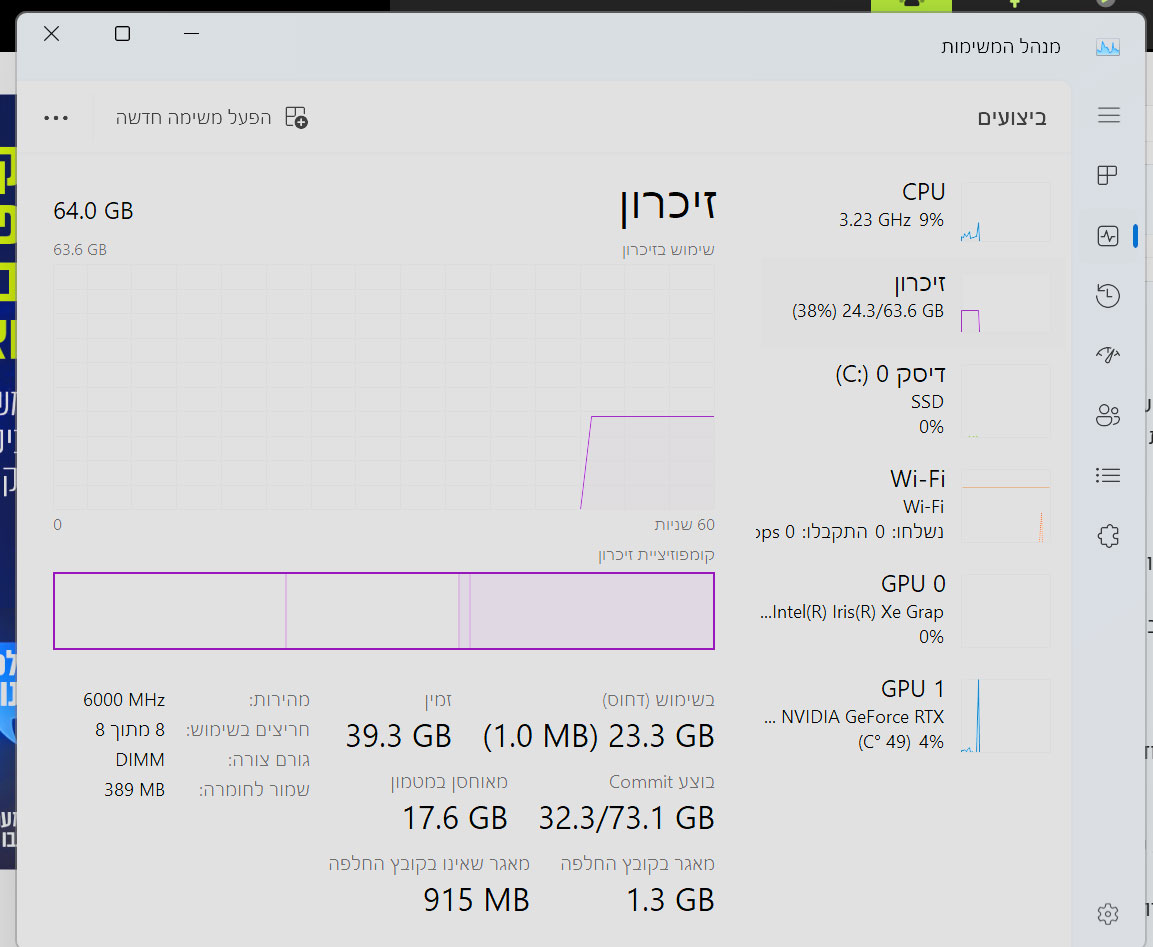Select GPU 0 Intel Iris Xe

click(x=906, y=610)
